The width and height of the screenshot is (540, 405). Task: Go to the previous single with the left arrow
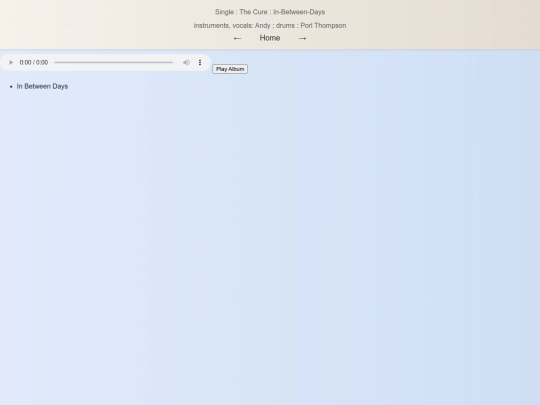237,38
